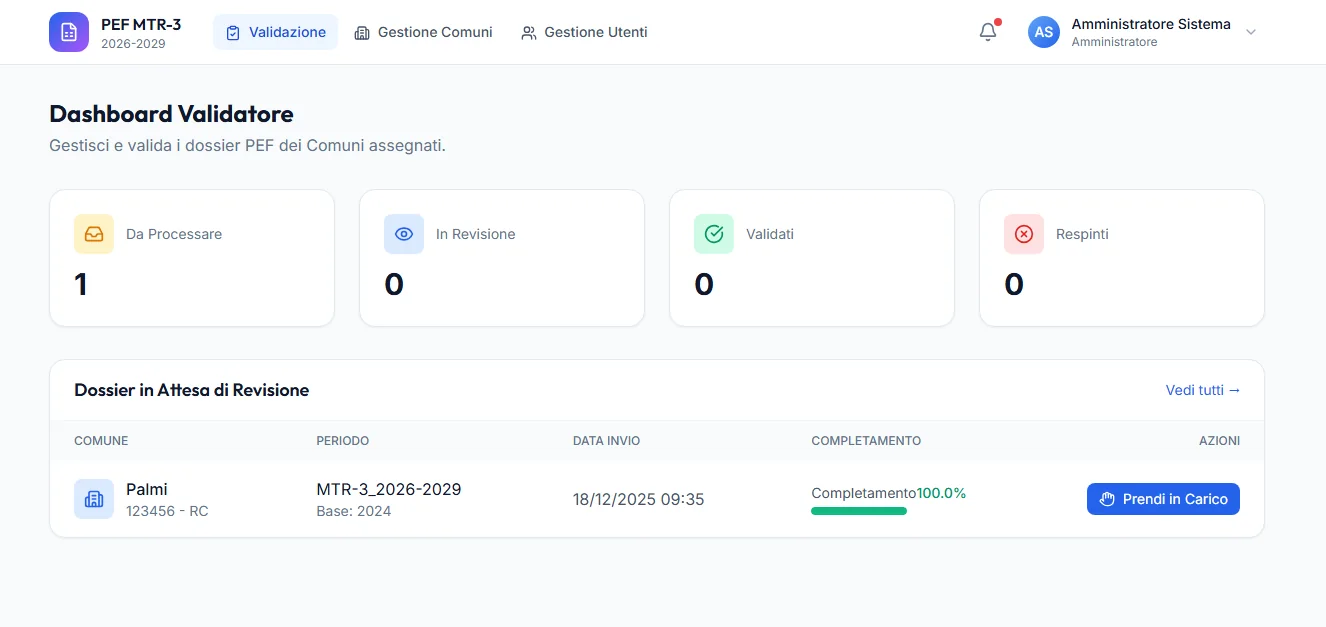Viewport: 1326px width, 627px height.
Task: Click the PERIODO column header
Action: [343, 441]
